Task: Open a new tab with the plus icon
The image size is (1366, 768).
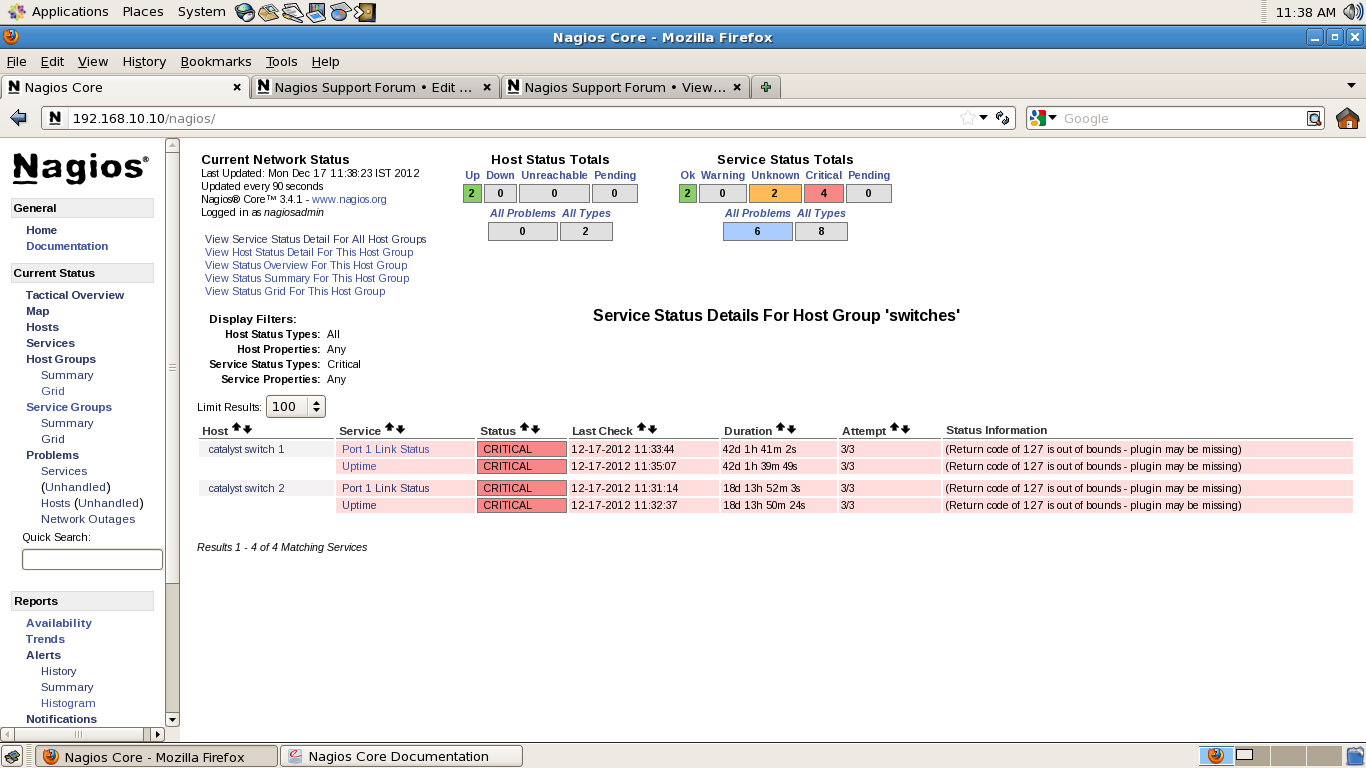Action: pyautogui.click(x=765, y=87)
